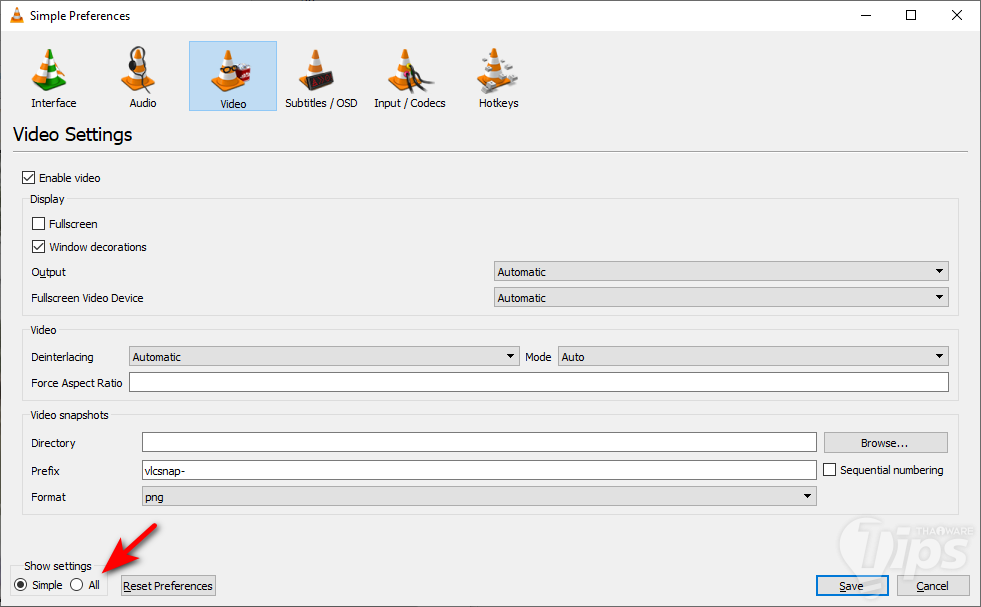981x607 pixels.
Task: Click the VLC cone title bar icon
Action: pos(17,15)
